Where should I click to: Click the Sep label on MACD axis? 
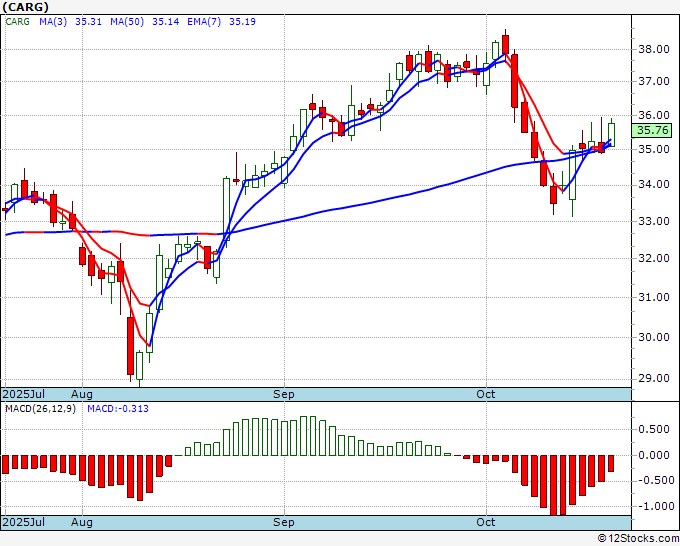tap(284, 522)
